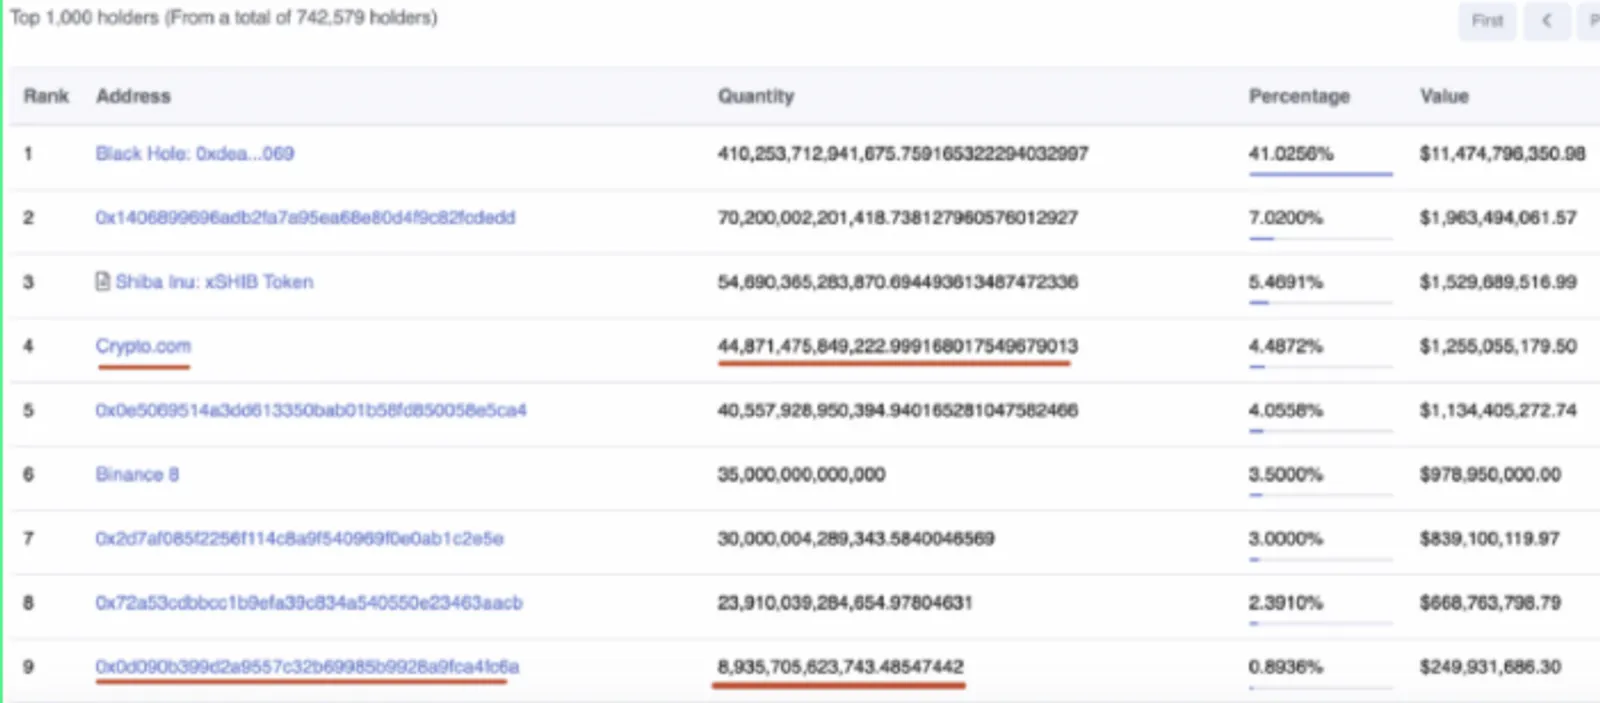Select the 0.8936% percentage text
Image resolution: width=1600 pixels, height=703 pixels.
(x=1285, y=666)
